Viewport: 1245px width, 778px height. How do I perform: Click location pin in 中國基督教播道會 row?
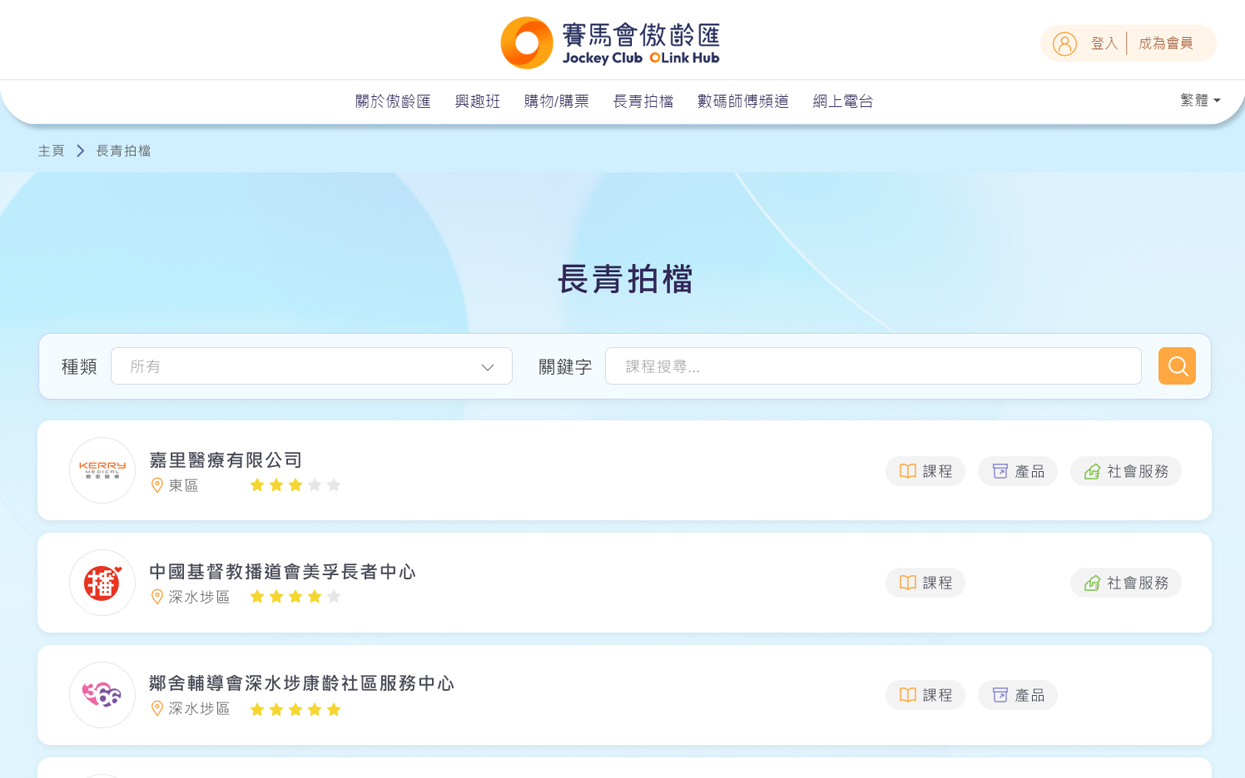[157, 597]
